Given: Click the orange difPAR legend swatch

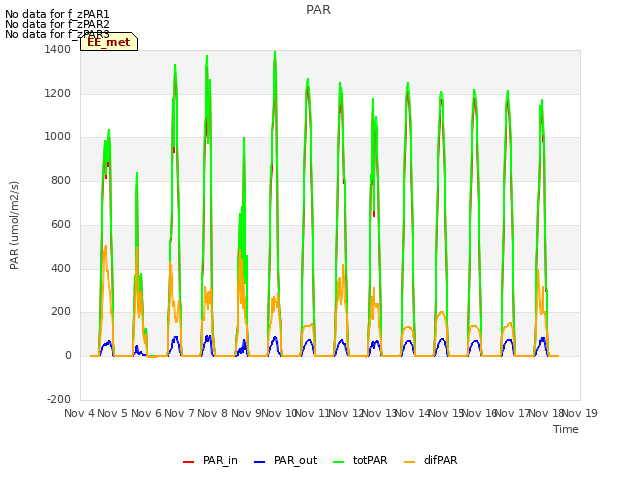Looking at the screenshot, I should [x=409, y=462].
